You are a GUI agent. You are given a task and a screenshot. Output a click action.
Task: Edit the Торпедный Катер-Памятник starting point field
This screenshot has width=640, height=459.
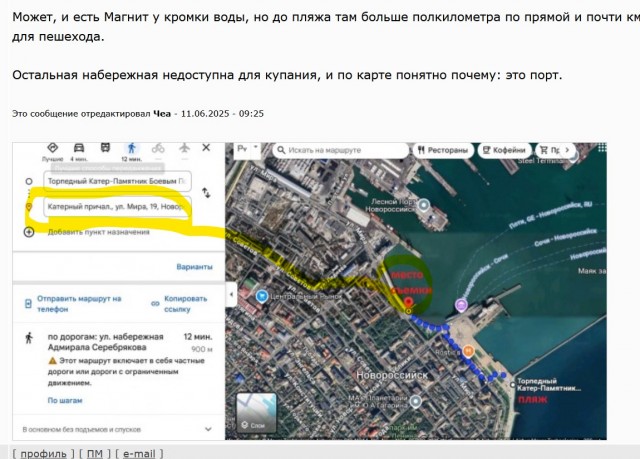pyautogui.click(x=117, y=181)
